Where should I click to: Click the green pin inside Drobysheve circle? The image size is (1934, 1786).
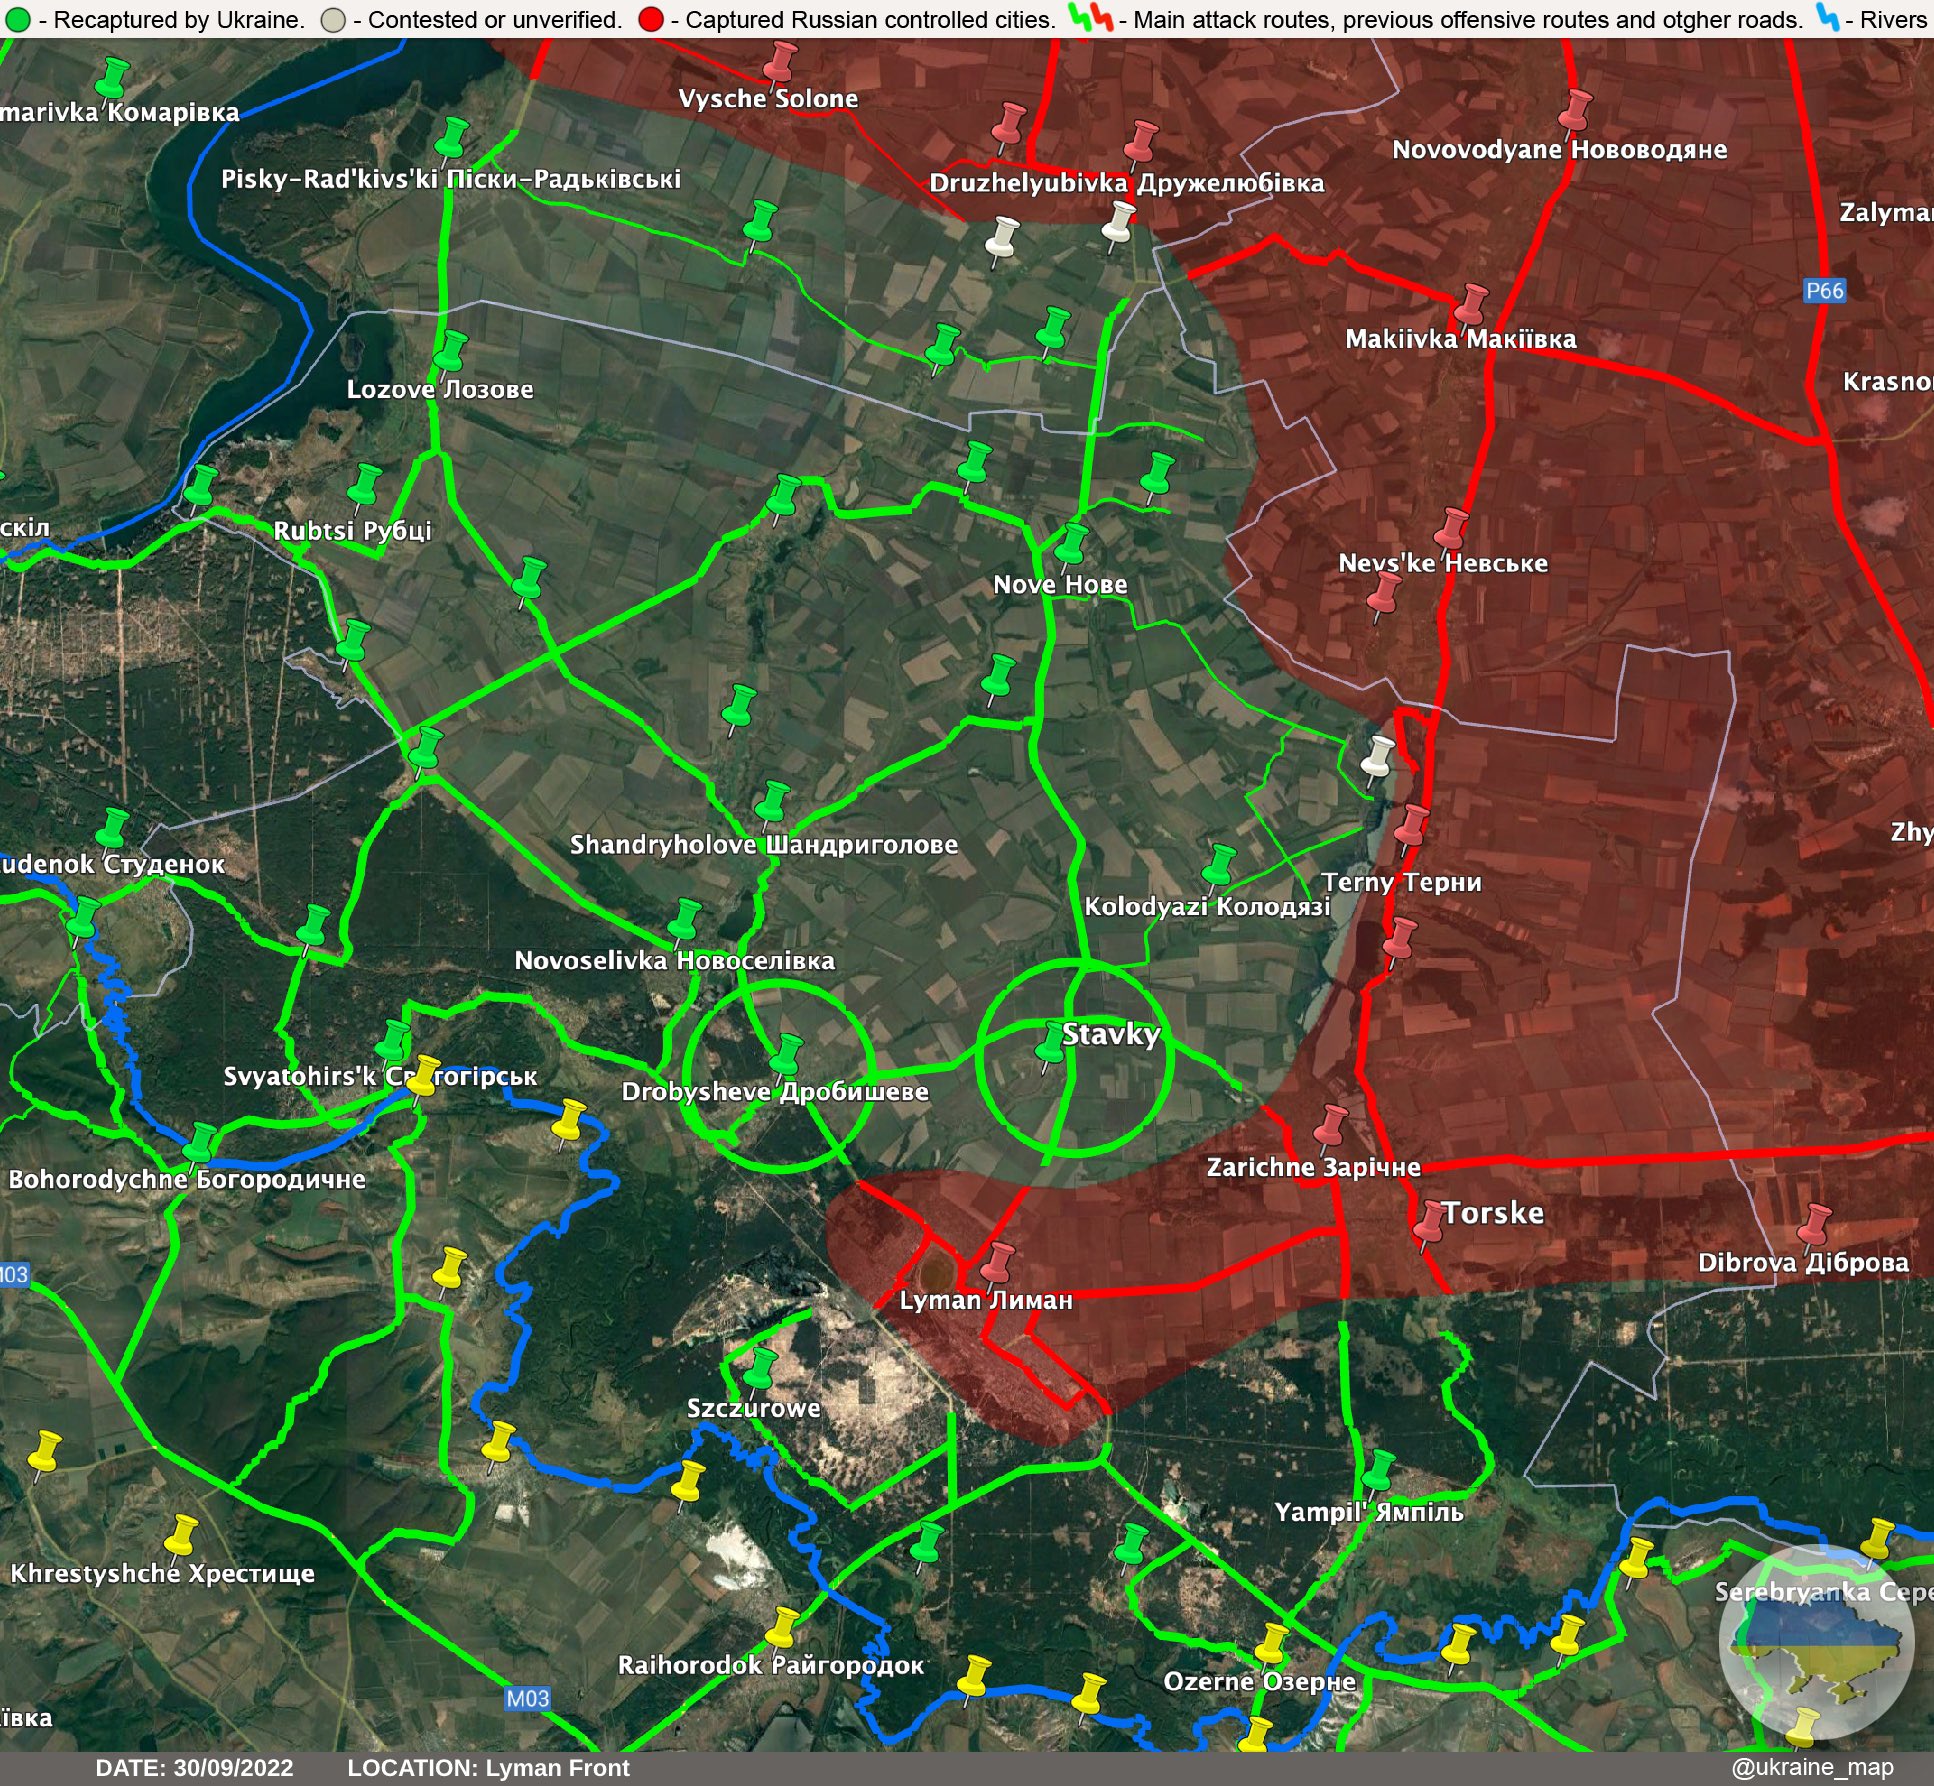(x=788, y=1054)
